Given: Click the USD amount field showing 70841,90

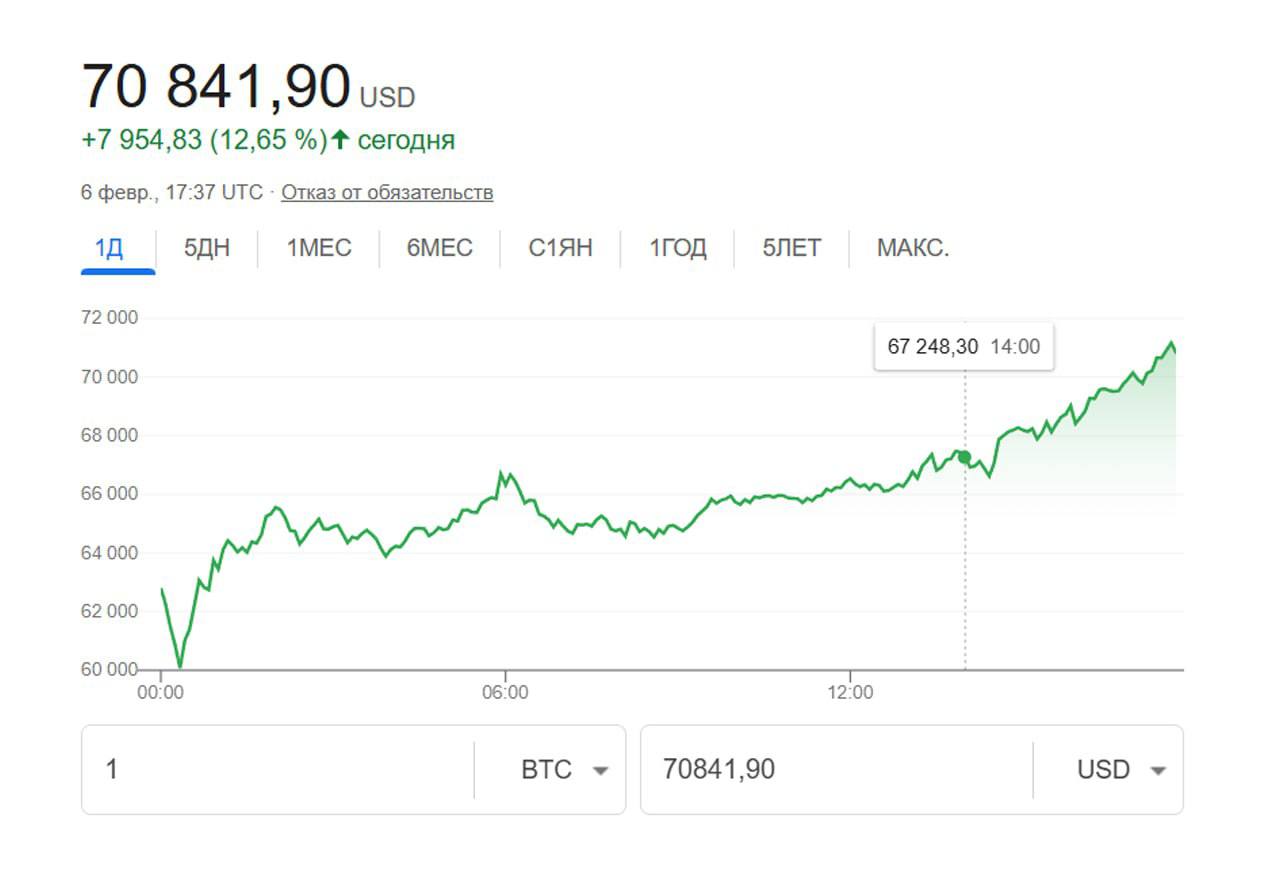Looking at the screenshot, I should coord(836,770).
